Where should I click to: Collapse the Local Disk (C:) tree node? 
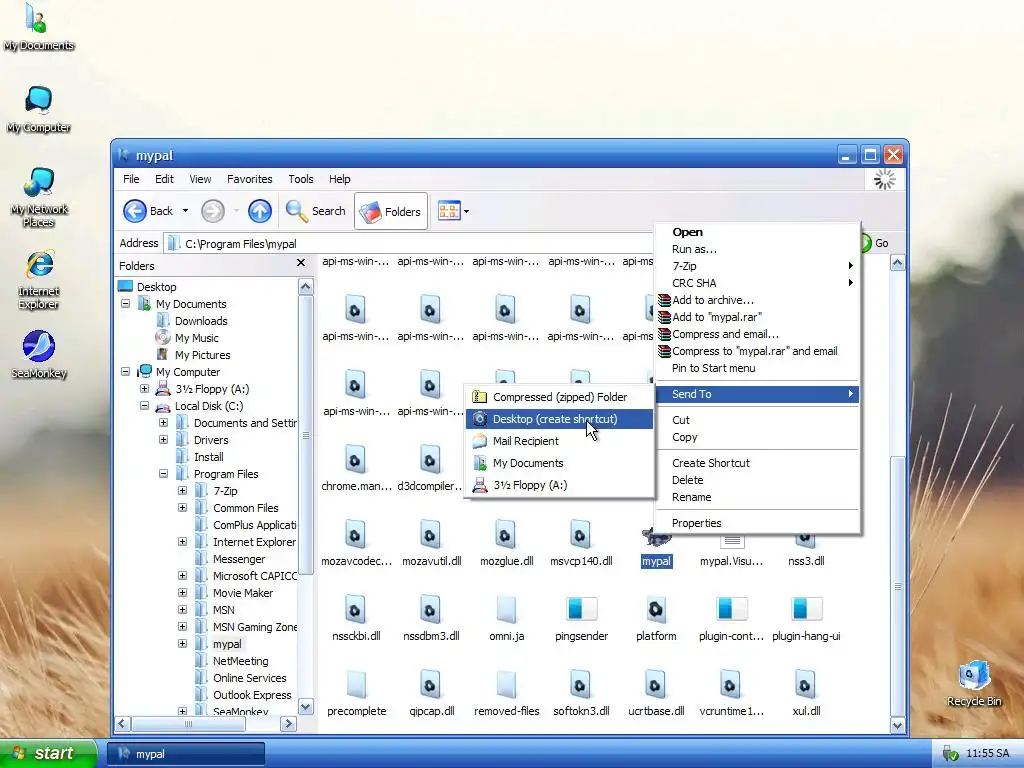[x=144, y=406]
